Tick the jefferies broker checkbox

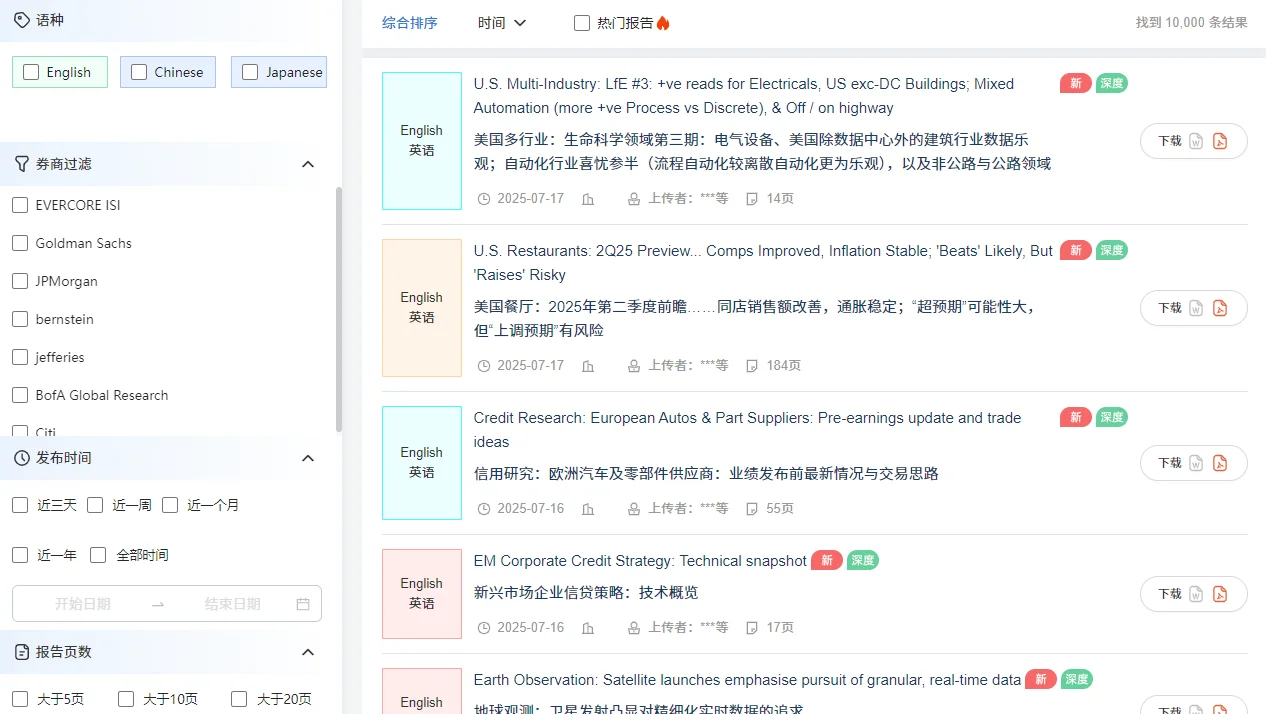[x=20, y=357]
